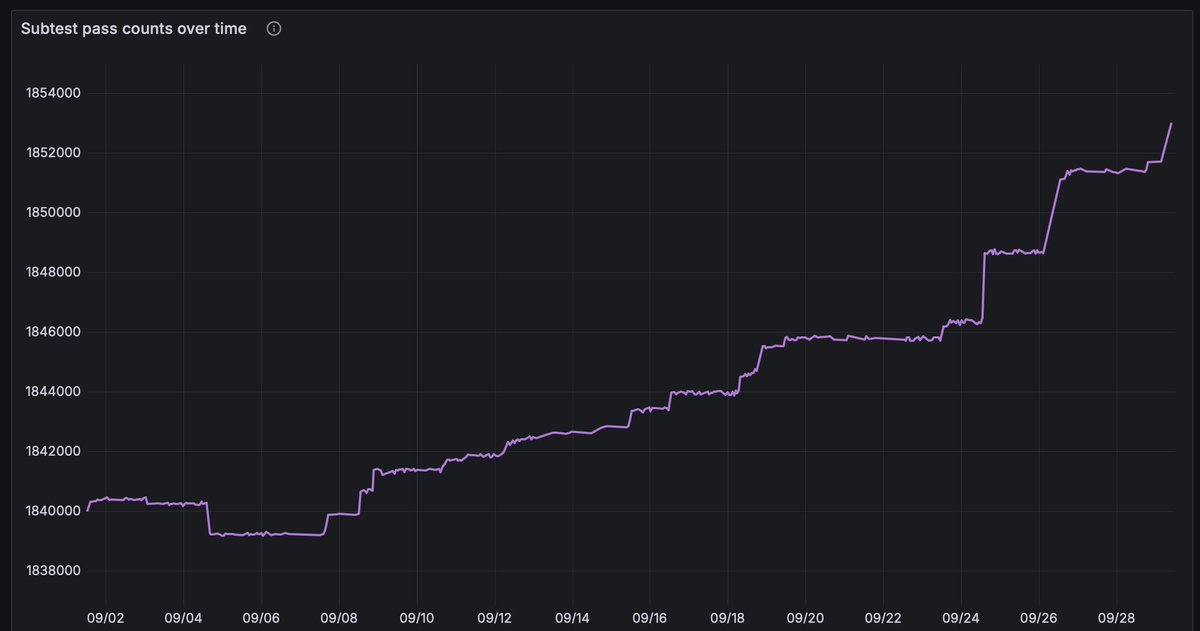
Task: Click the 09/20 date label
Action: [x=806, y=618]
